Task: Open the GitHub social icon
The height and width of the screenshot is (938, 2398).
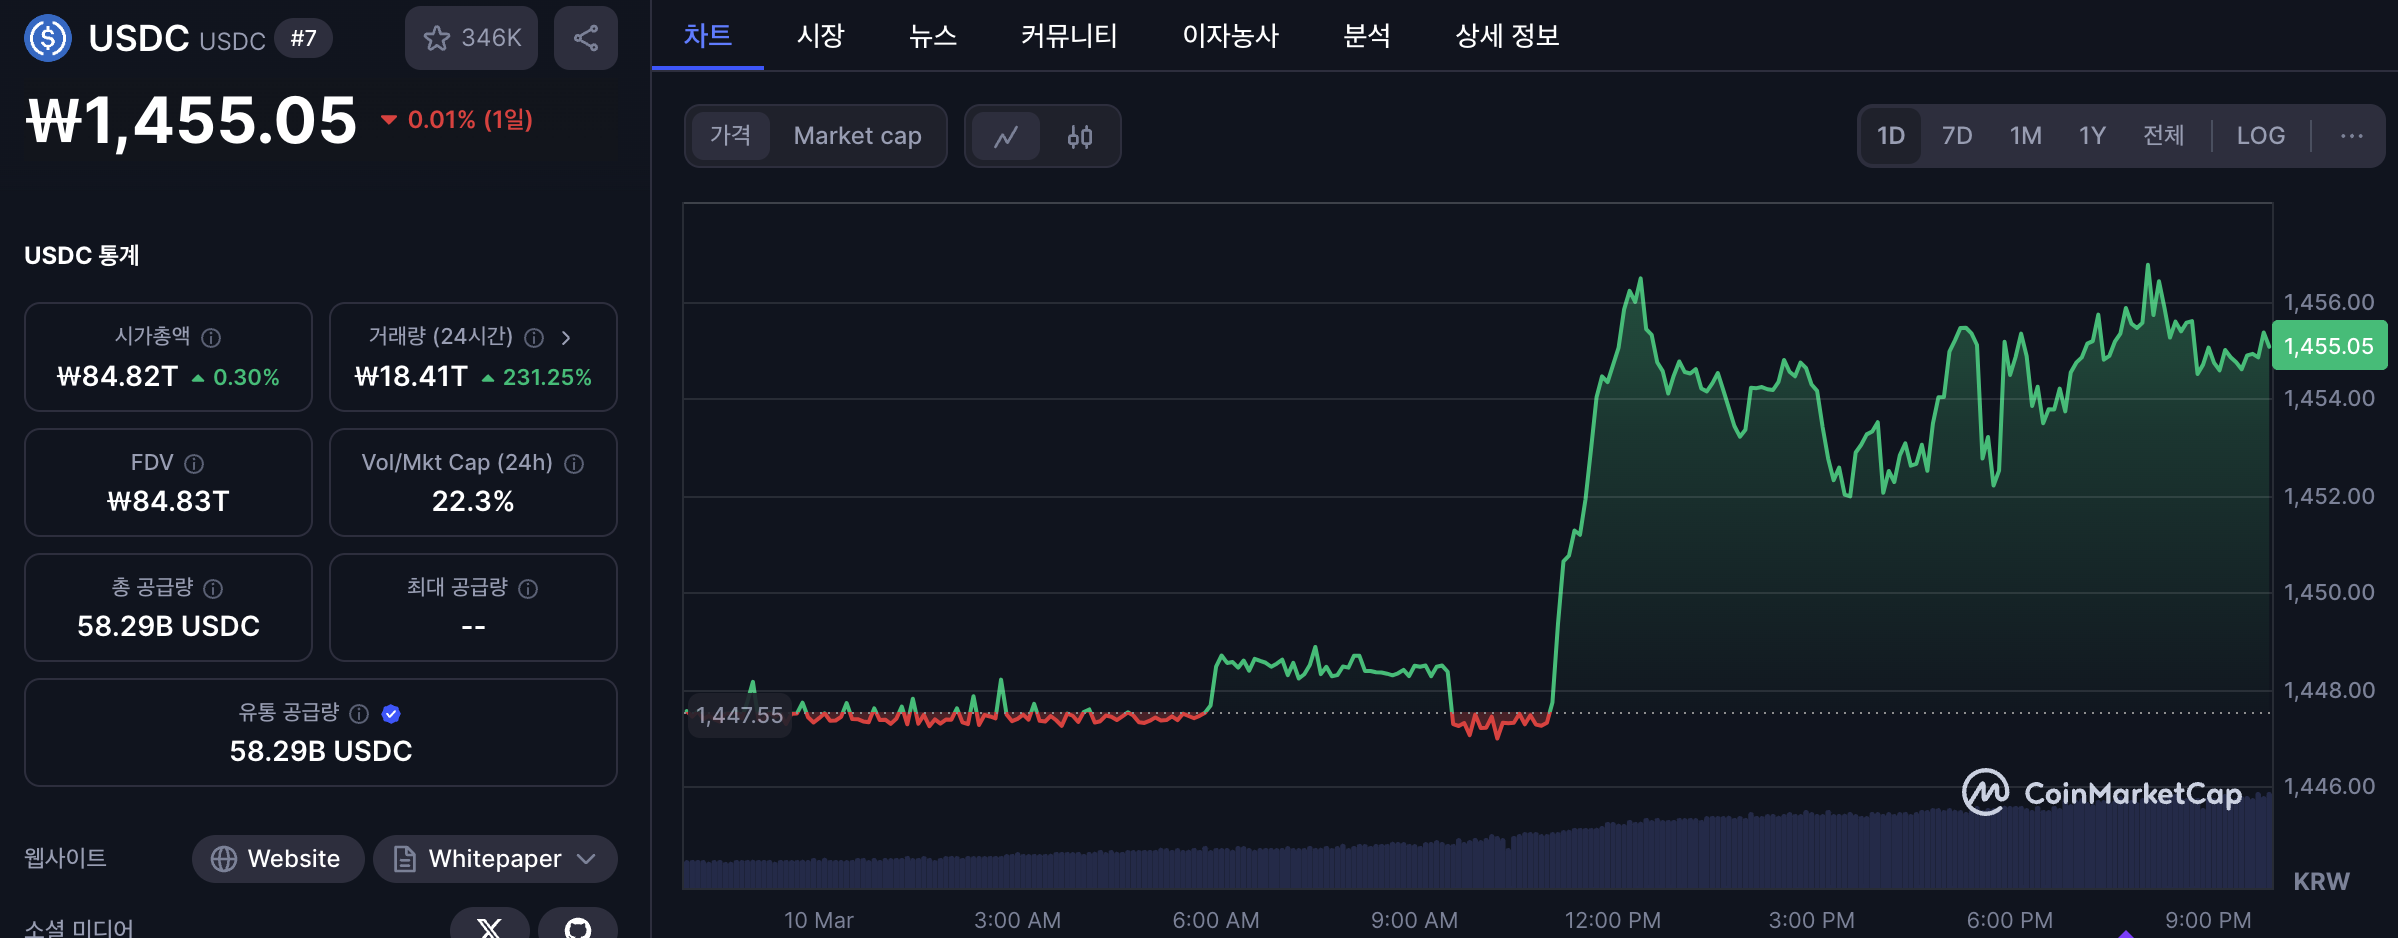Action: pos(578,926)
